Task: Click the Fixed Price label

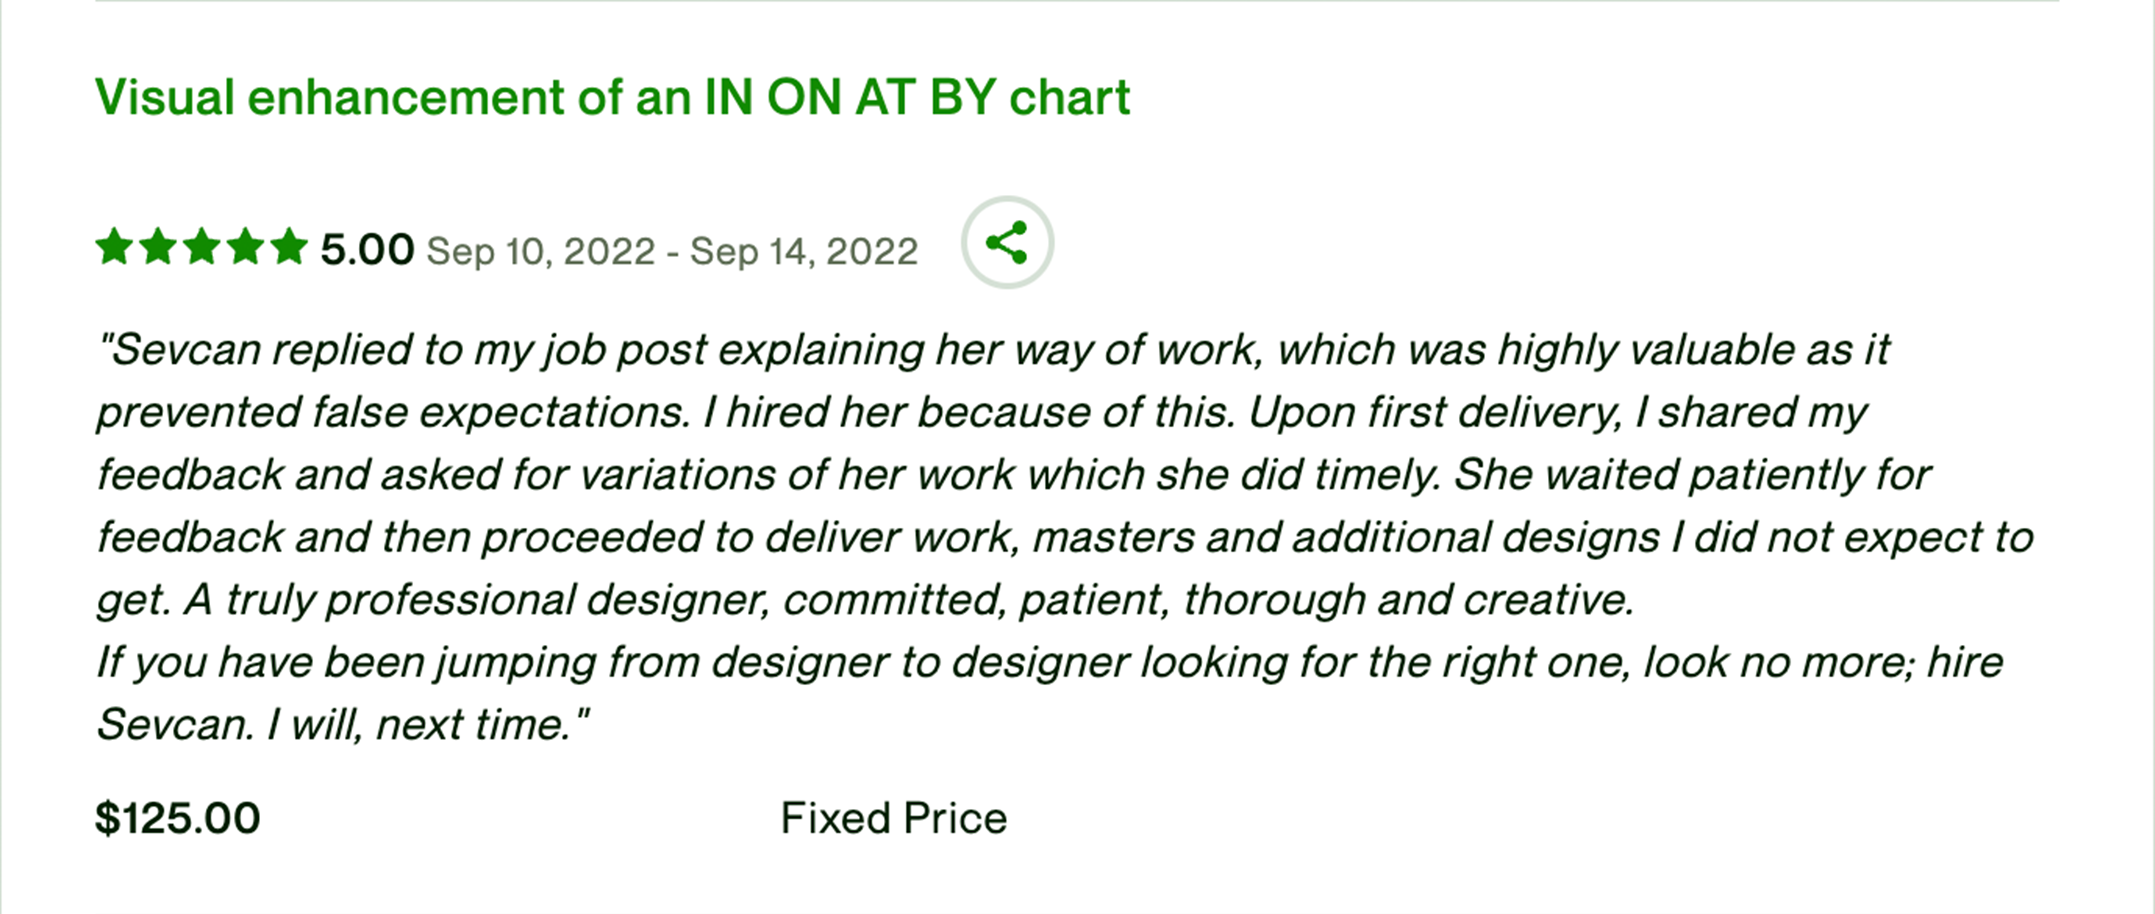Action: (893, 818)
